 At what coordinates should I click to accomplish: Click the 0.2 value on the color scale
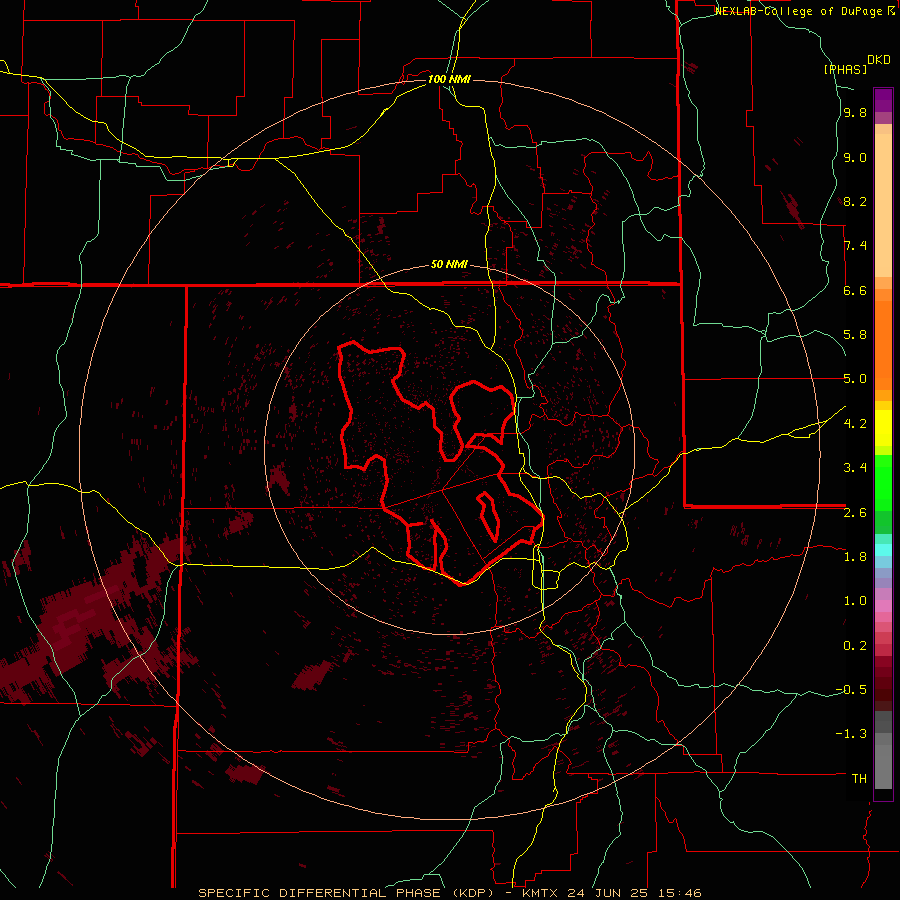855,646
